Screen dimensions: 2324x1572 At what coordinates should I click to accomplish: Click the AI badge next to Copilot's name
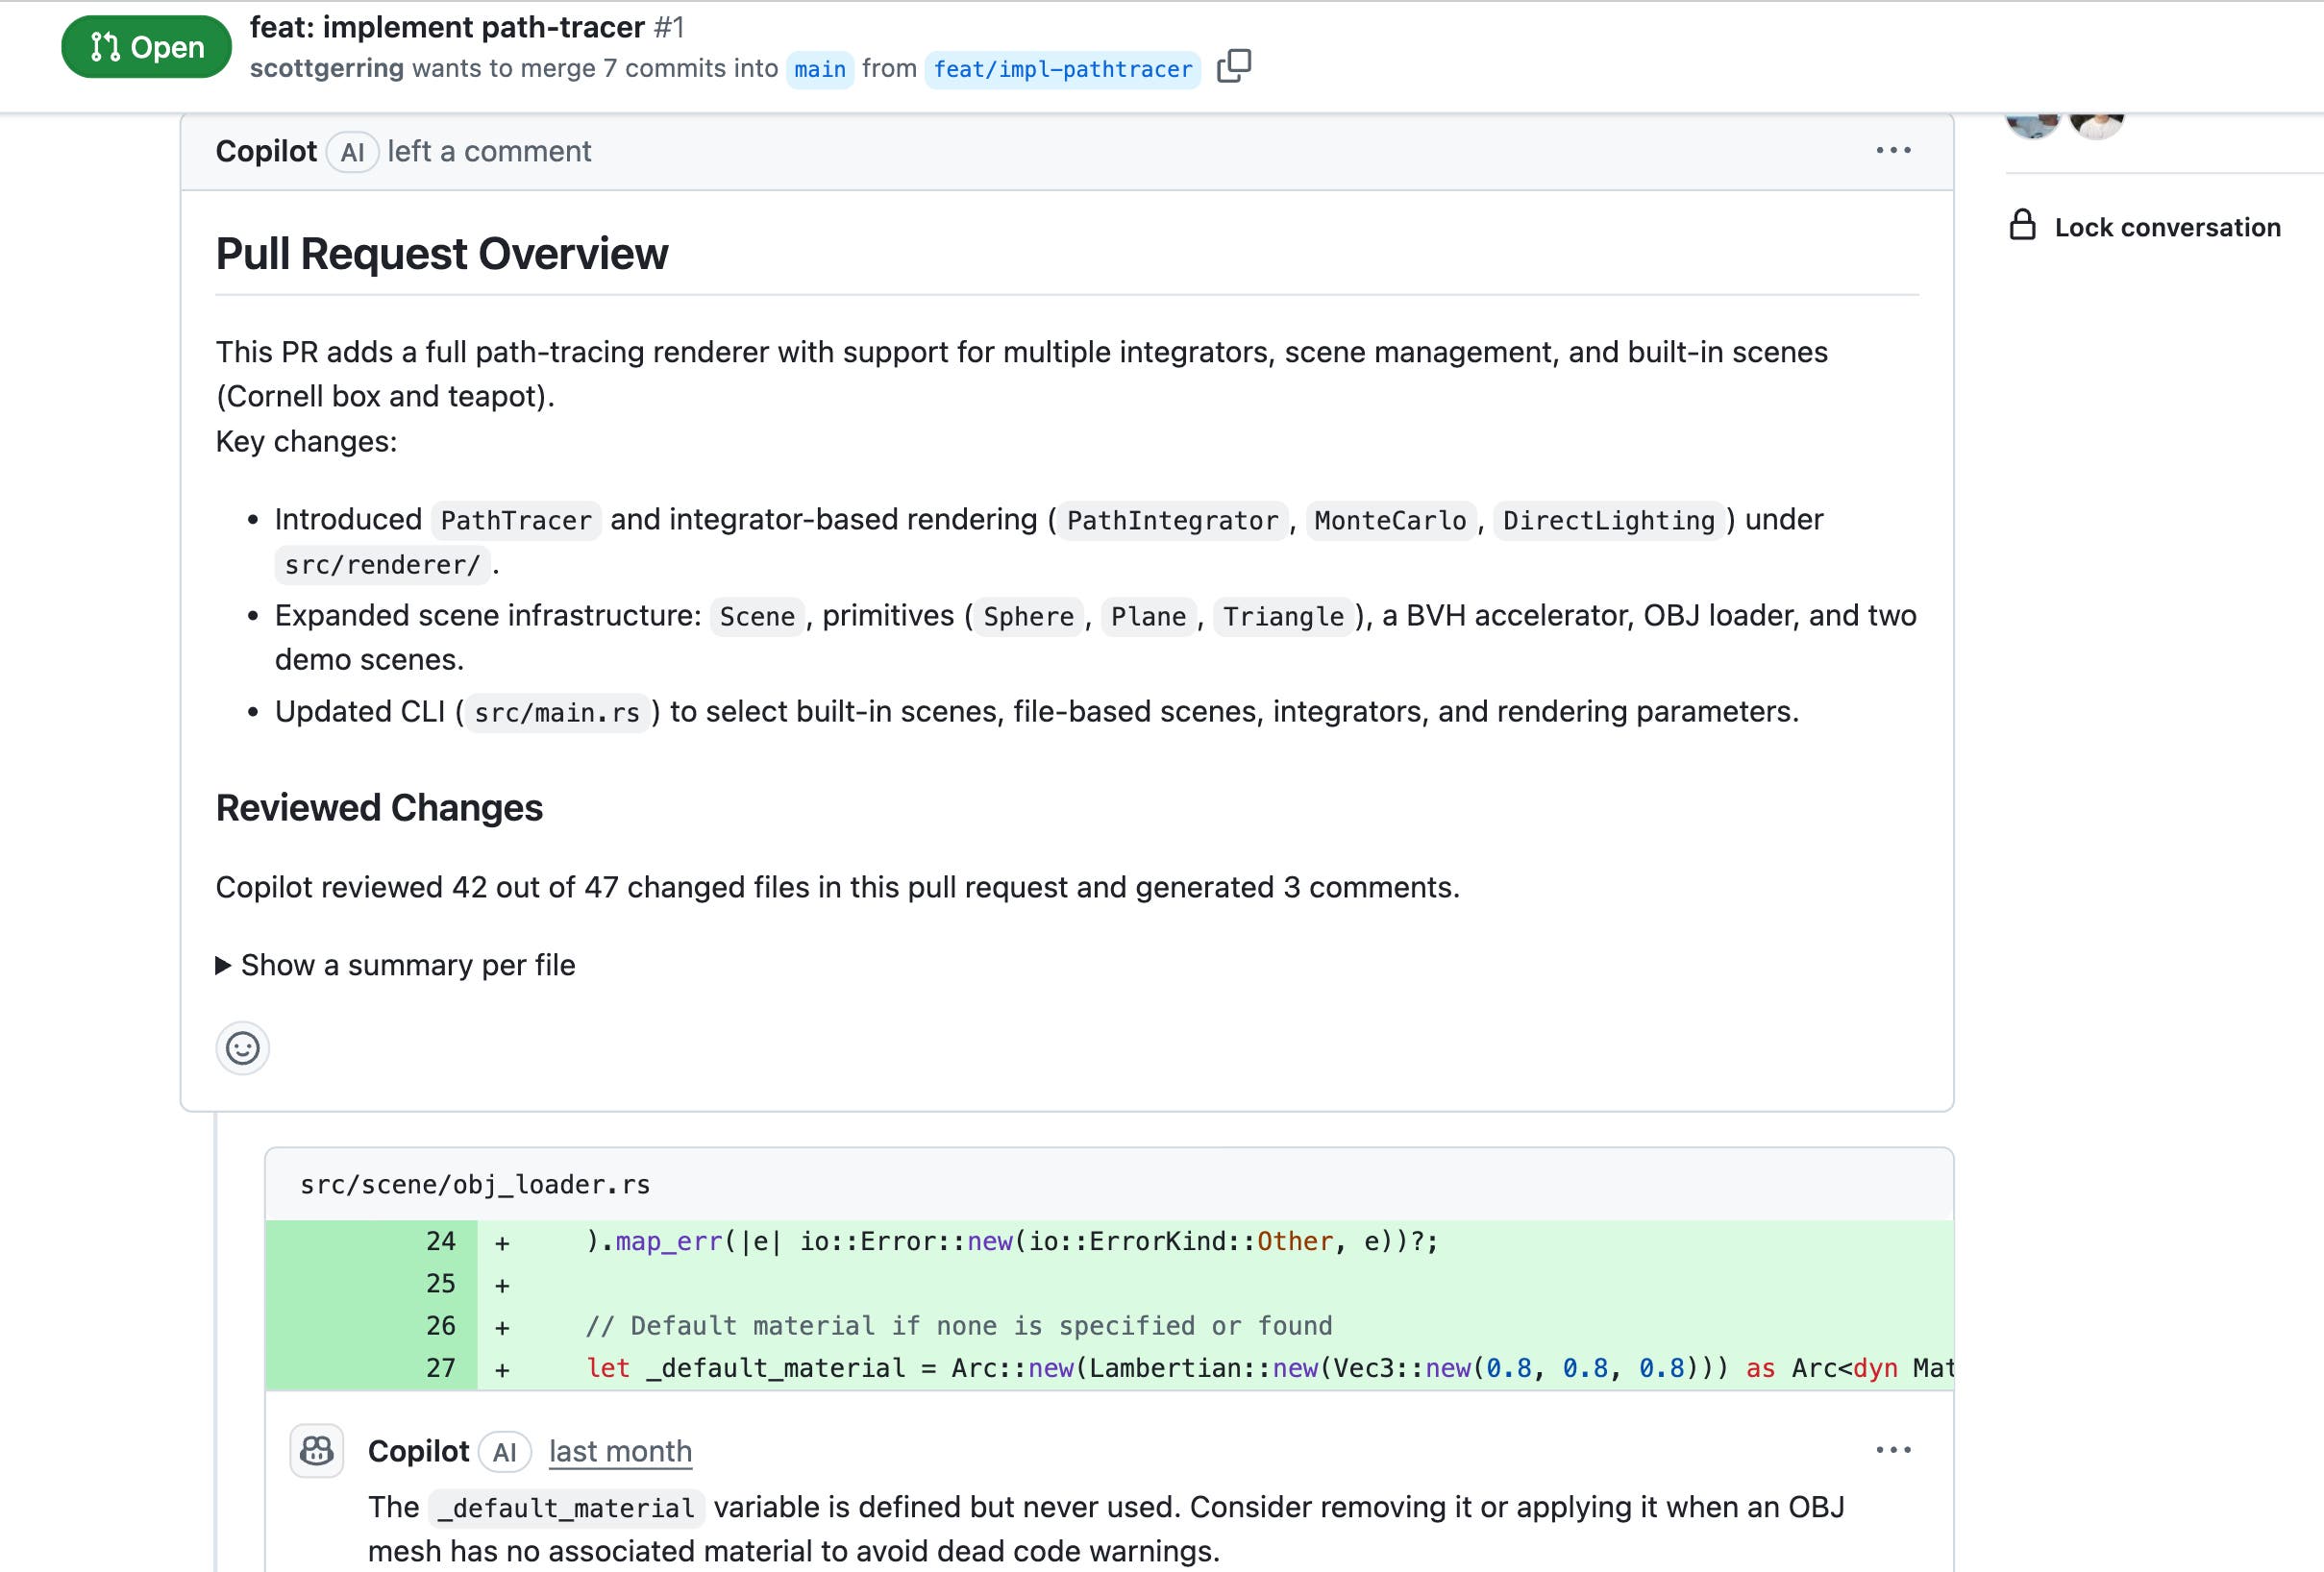351,151
